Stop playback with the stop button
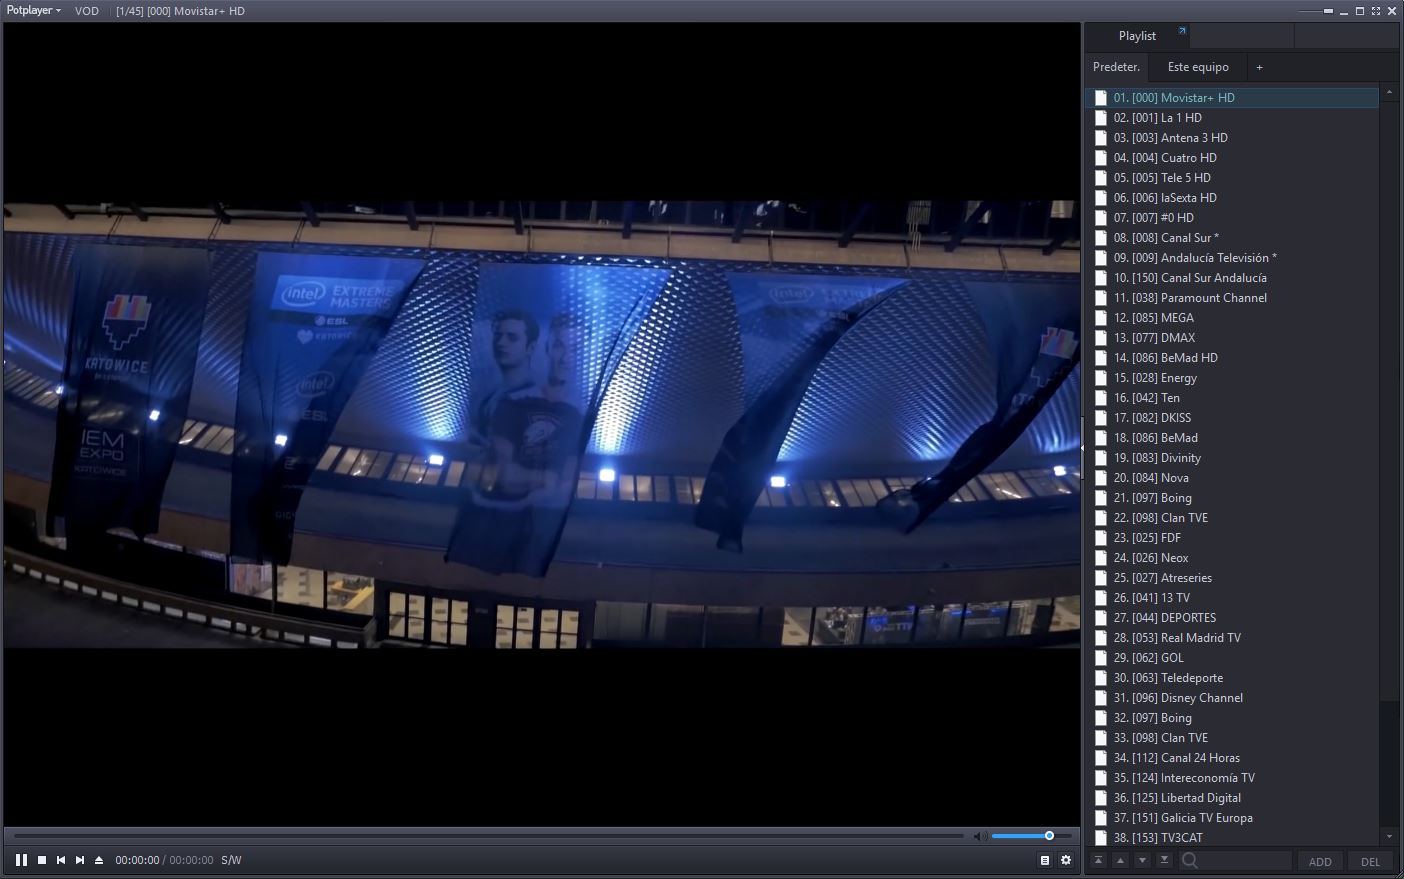 click(42, 860)
